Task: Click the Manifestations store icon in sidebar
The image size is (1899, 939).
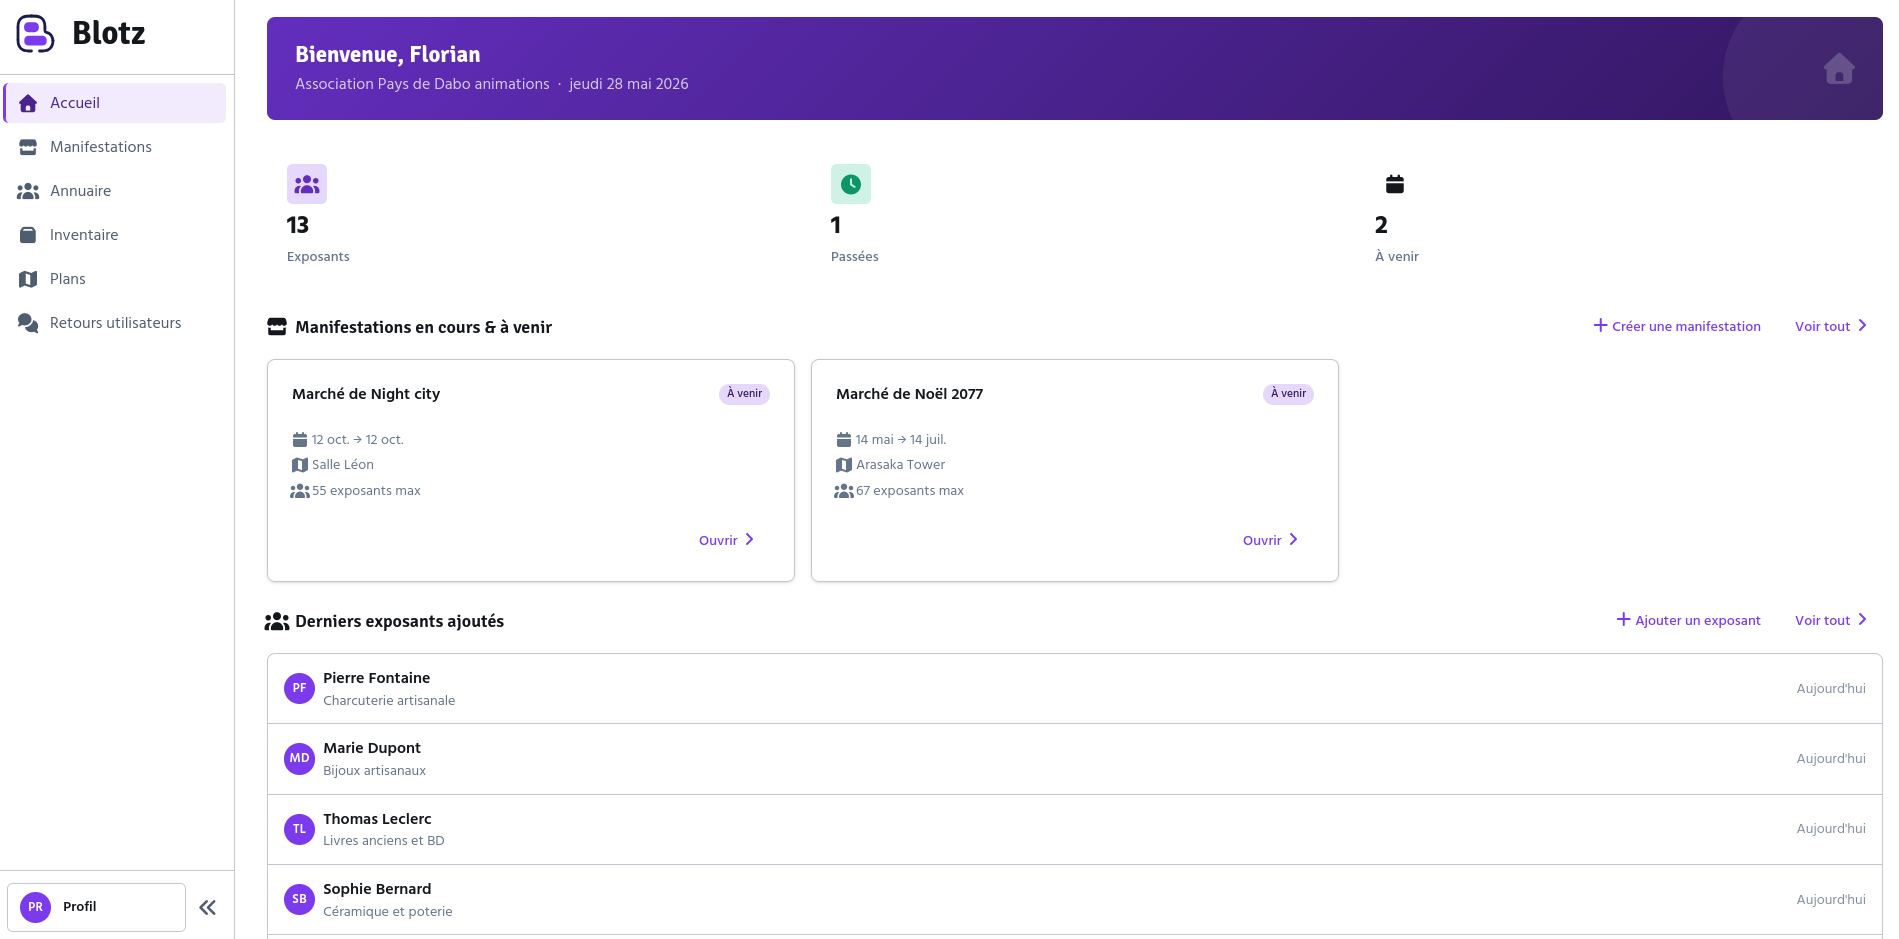Action: (x=28, y=147)
